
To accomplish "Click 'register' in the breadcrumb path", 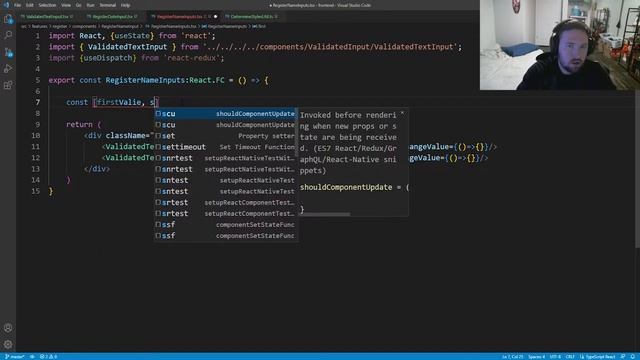I will click(x=60, y=26).
